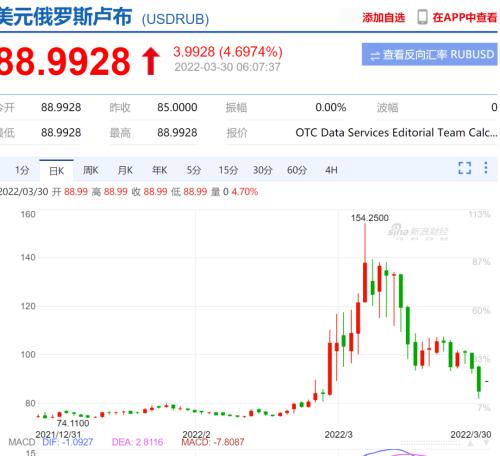
Task: Click the 88.9928 current price
Action: 65,61
